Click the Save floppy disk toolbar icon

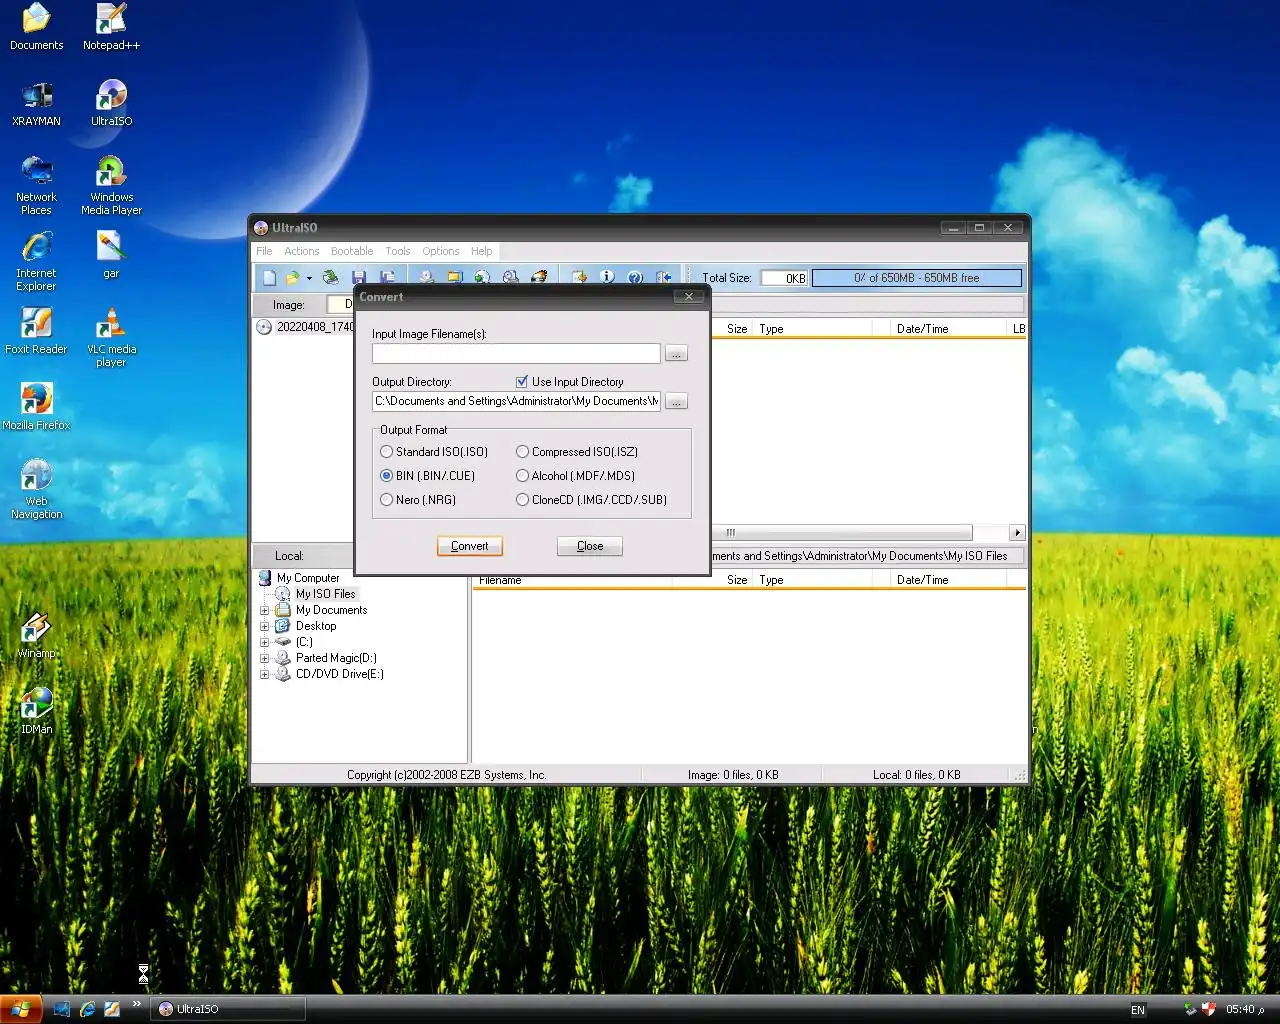[x=359, y=277]
